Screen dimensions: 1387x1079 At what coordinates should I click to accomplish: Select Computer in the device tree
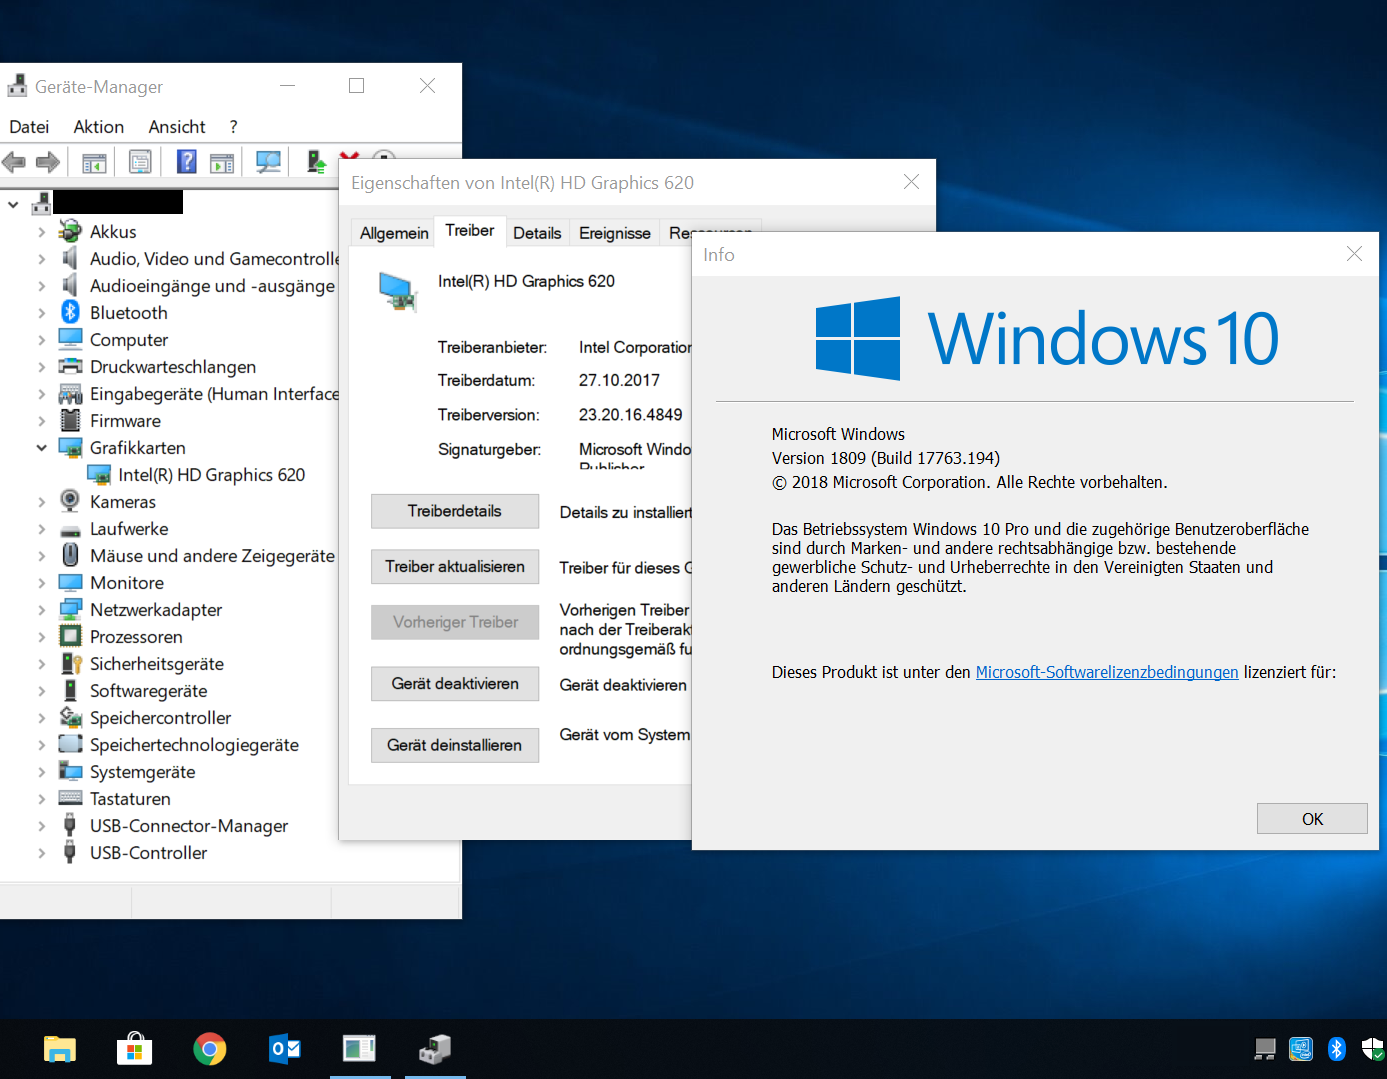(129, 340)
